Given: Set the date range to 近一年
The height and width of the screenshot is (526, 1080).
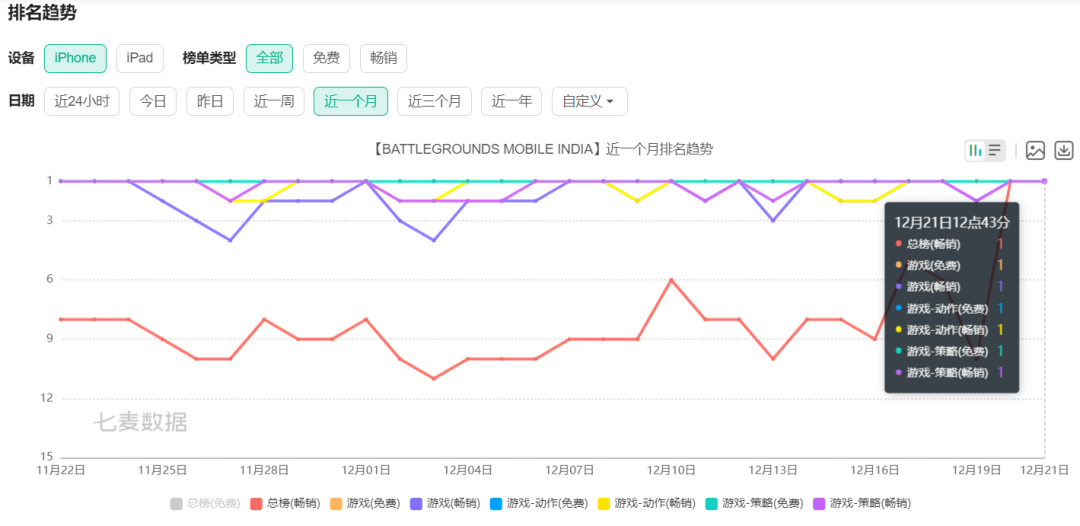Looking at the screenshot, I should click(x=512, y=101).
